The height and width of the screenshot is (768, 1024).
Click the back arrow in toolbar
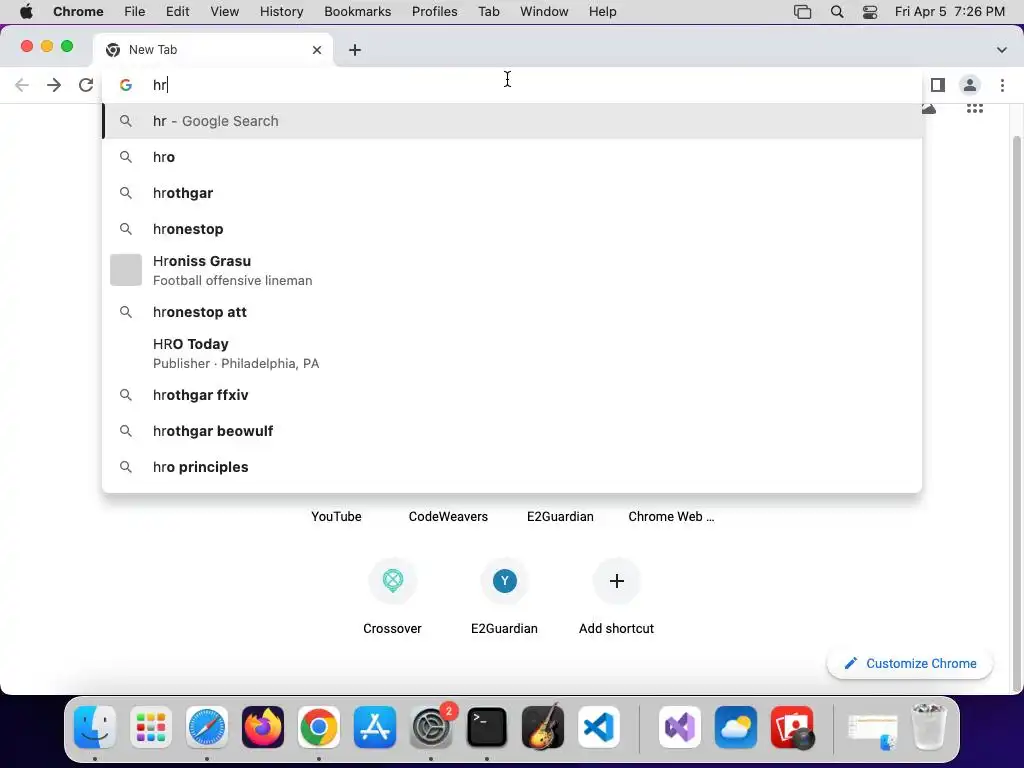pos(22,85)
